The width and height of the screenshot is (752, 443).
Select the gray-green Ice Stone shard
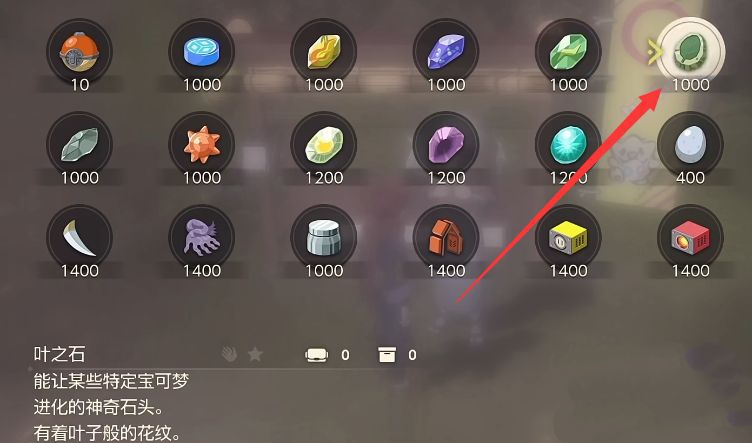pyautogui.click(x=80, y=145)
